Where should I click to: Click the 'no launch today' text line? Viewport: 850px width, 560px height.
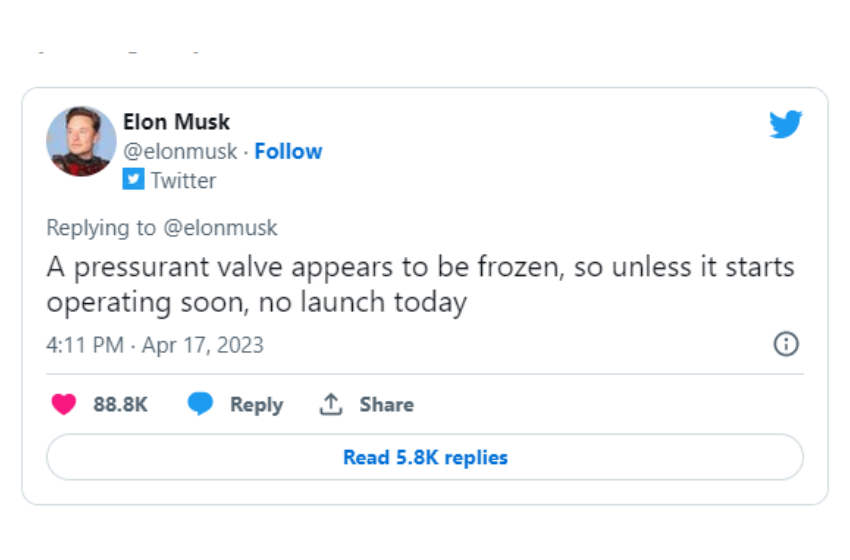(362, 302)
